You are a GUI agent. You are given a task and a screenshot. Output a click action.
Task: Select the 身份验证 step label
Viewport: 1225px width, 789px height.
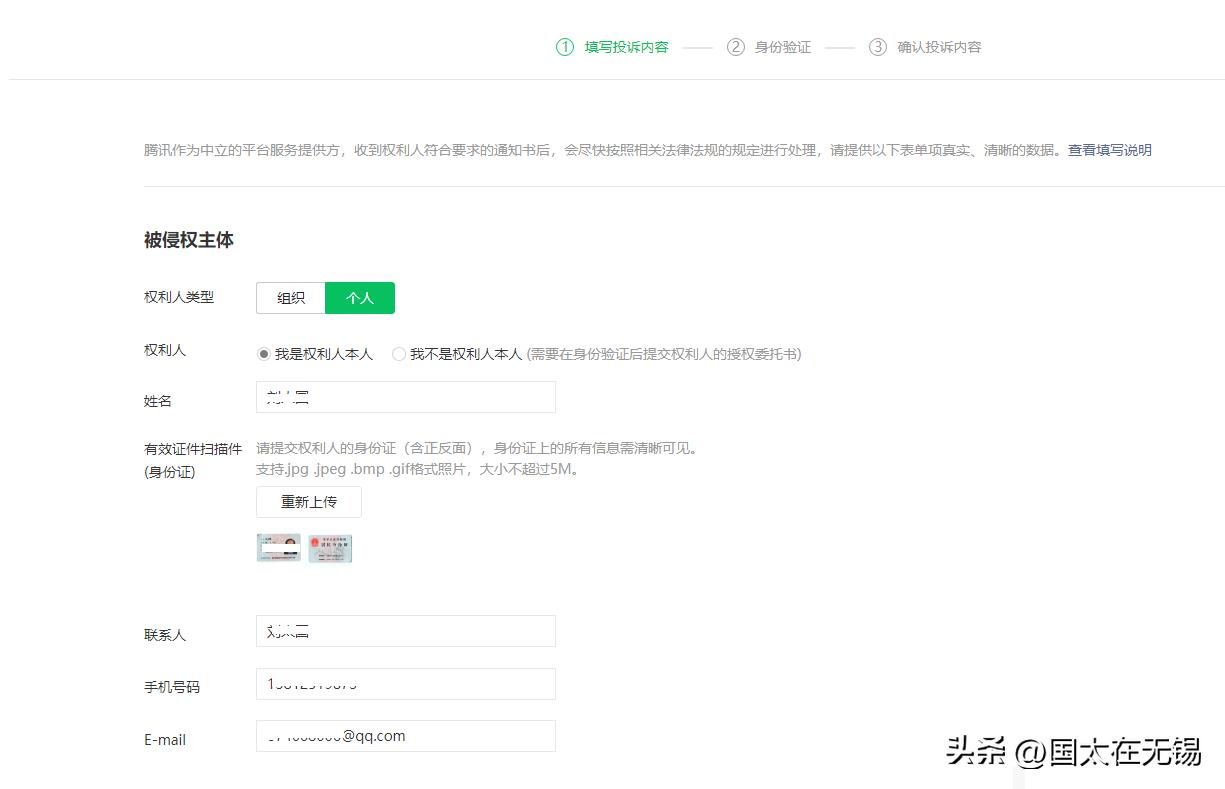coord(784,47)
